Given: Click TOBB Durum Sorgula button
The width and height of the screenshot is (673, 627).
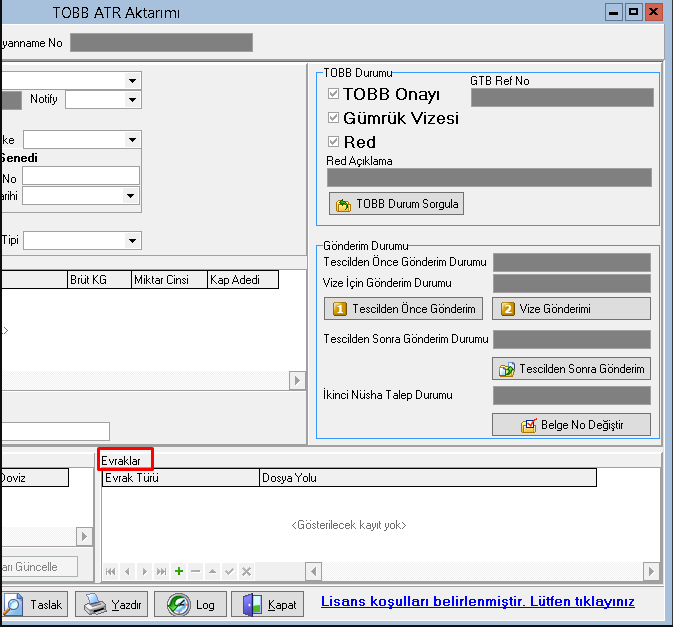Looking at the screenshot, I should click(396, 204).
